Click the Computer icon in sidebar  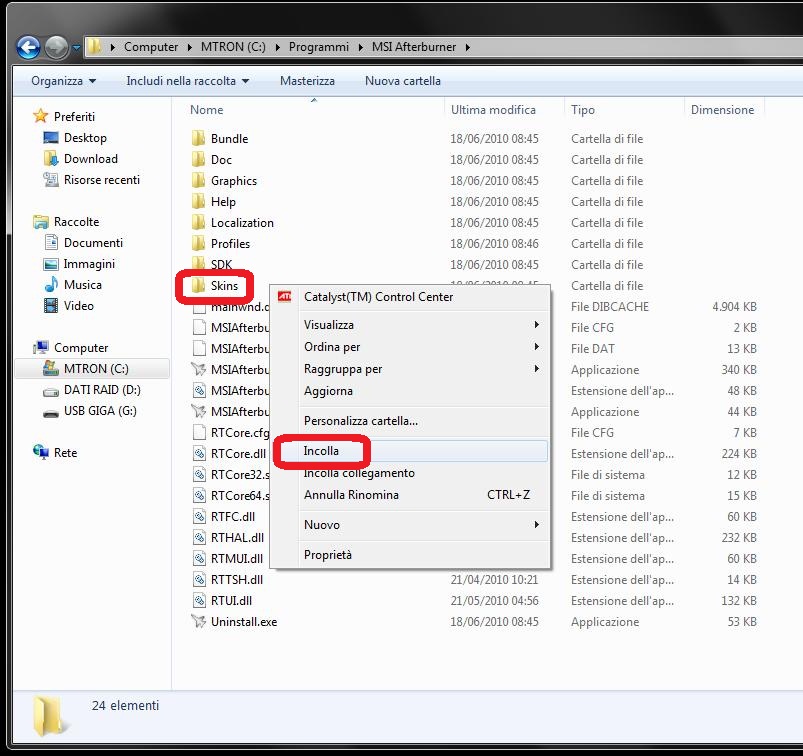[x=40, y=347]
